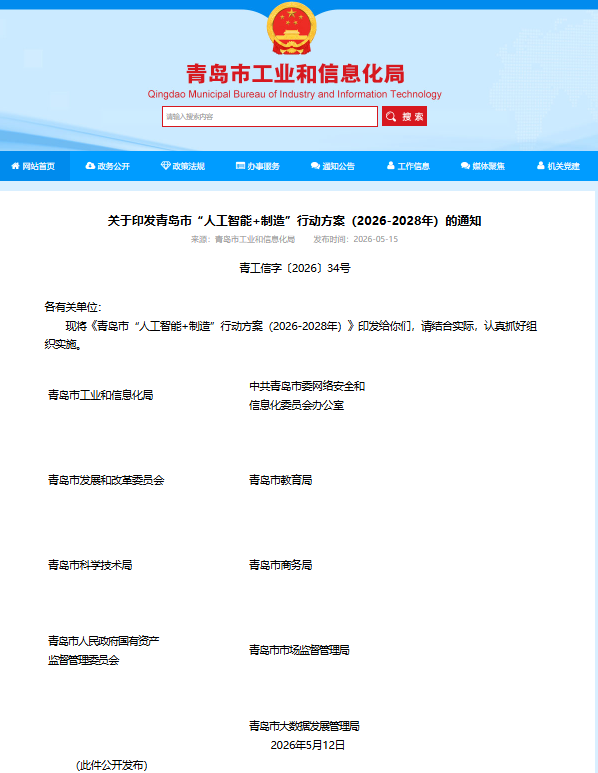Click the home icon beside 网站首页
This screenshot has width=598, height=773.
[x=15, y=166]
